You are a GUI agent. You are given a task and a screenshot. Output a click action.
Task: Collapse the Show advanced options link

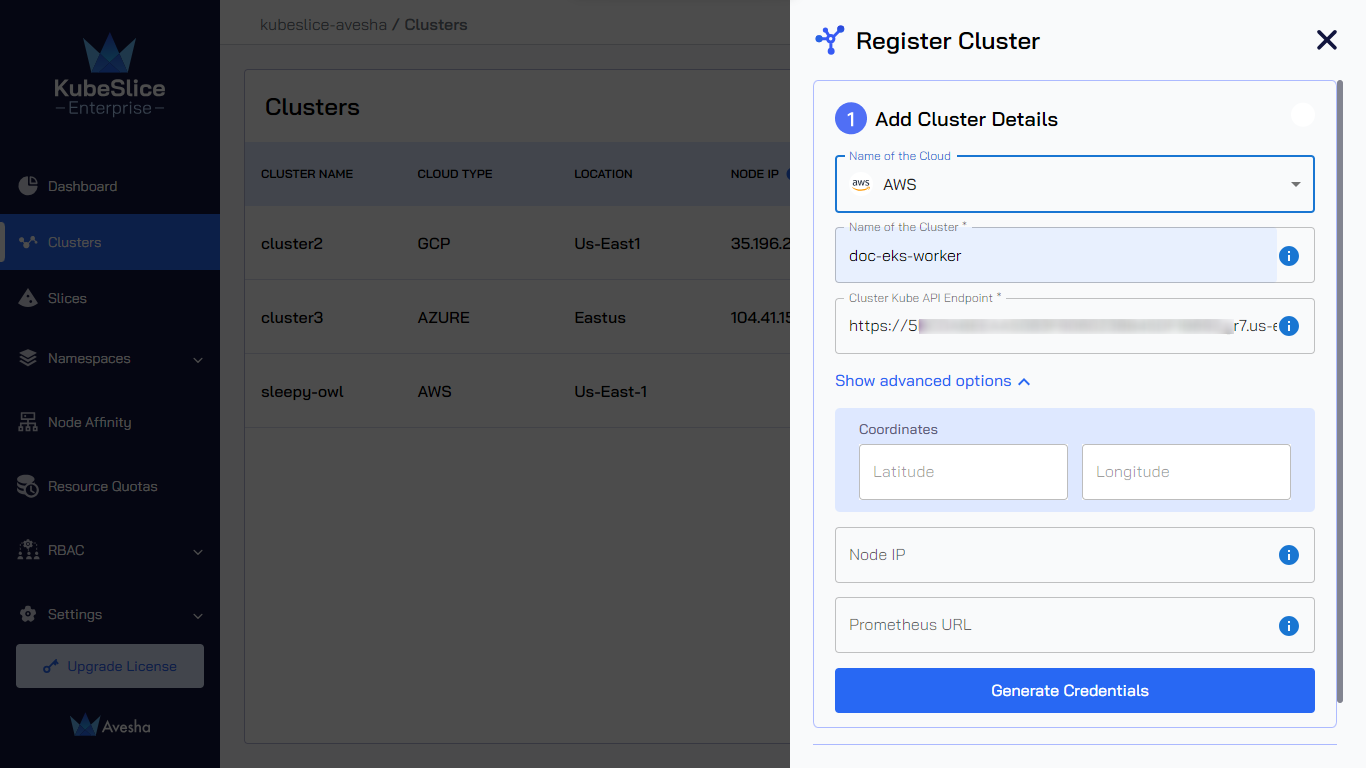pyautogui.click(x=933, y=381)
